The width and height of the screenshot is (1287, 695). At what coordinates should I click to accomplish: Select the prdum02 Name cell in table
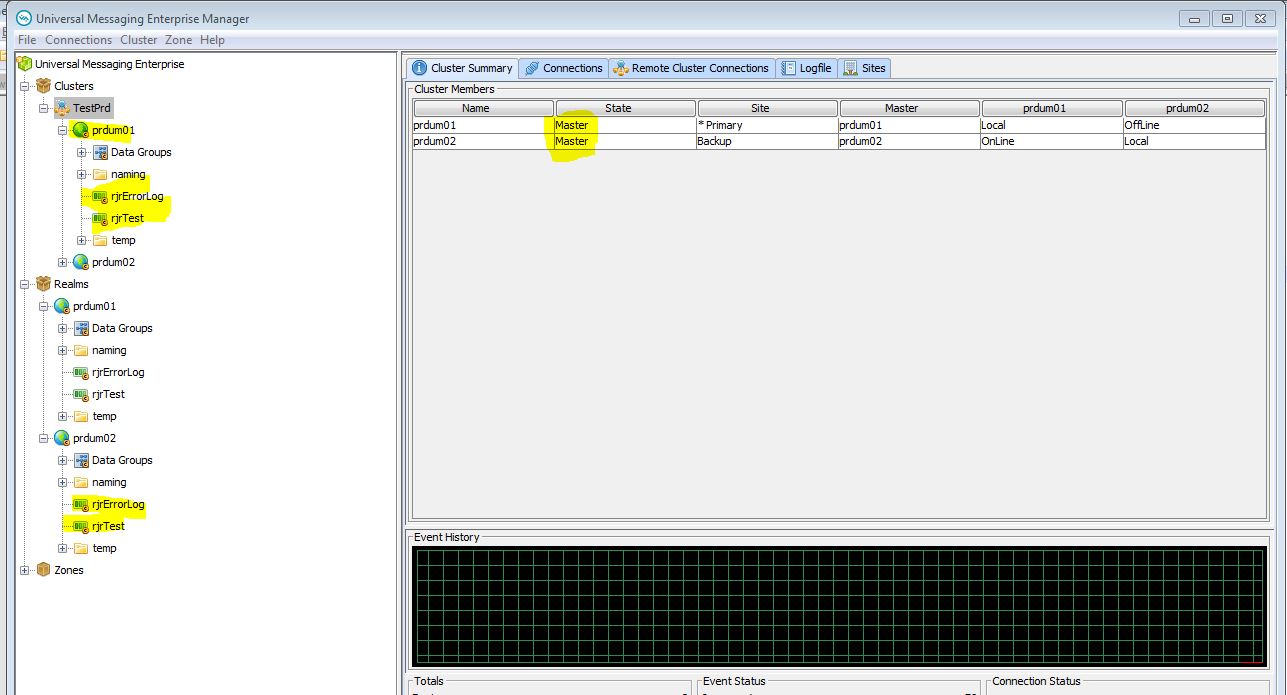coord(483,141)
